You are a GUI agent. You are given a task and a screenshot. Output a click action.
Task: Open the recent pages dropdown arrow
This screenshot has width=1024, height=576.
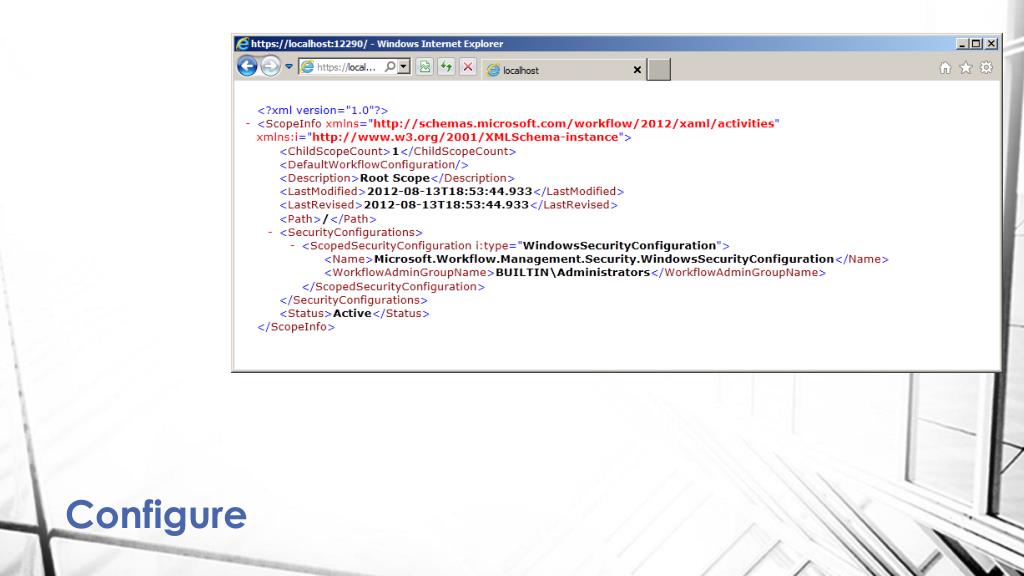point(289,67)
